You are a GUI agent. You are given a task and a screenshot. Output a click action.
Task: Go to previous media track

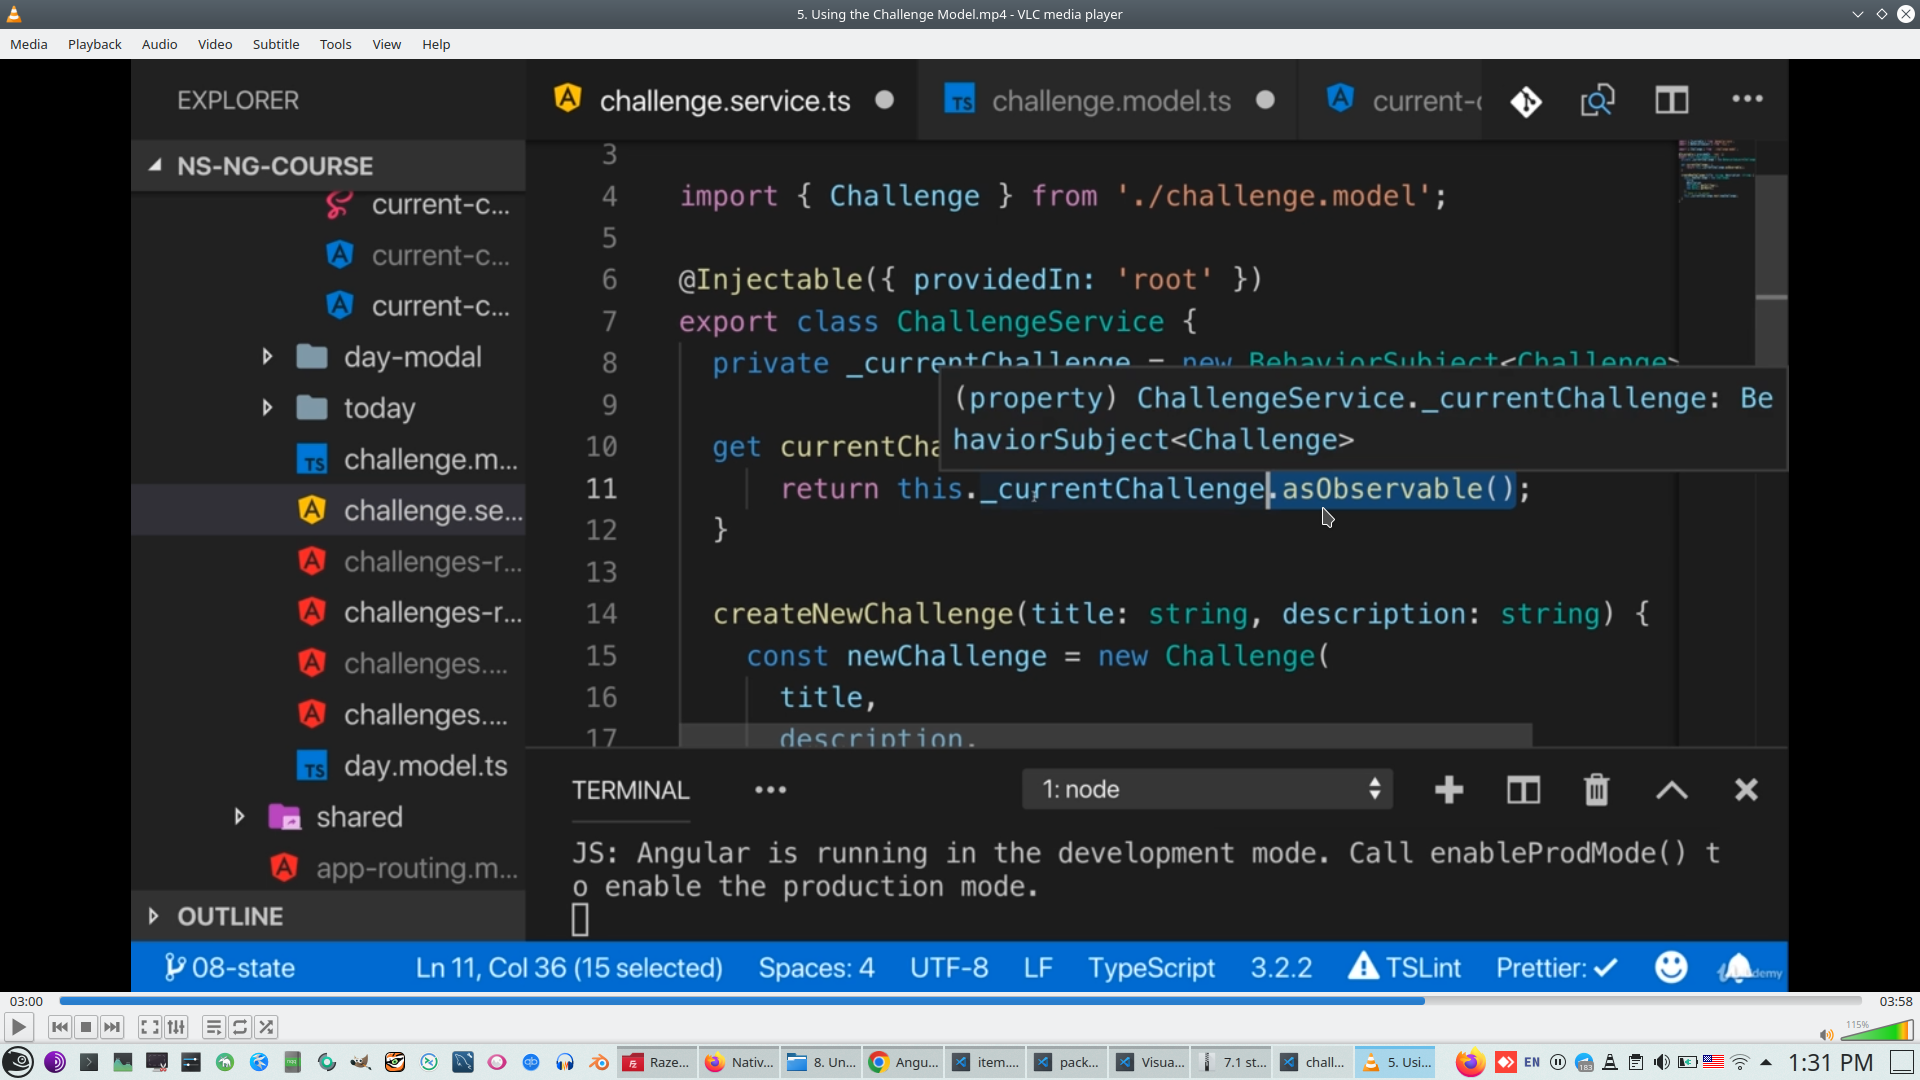click(x=60, y=1027)
